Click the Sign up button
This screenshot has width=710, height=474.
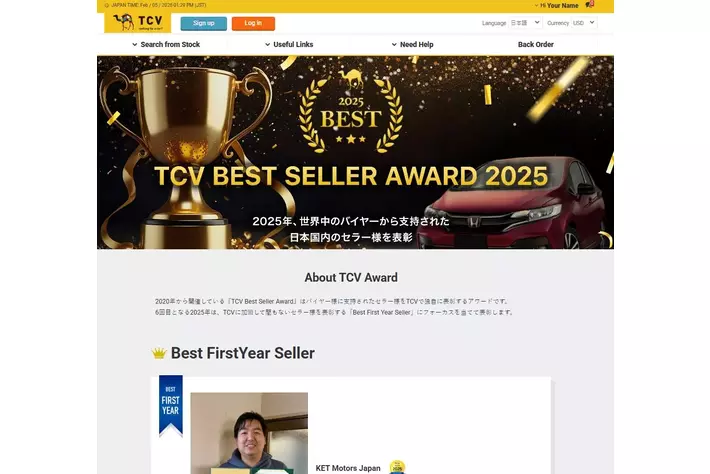tap(204, 23)
